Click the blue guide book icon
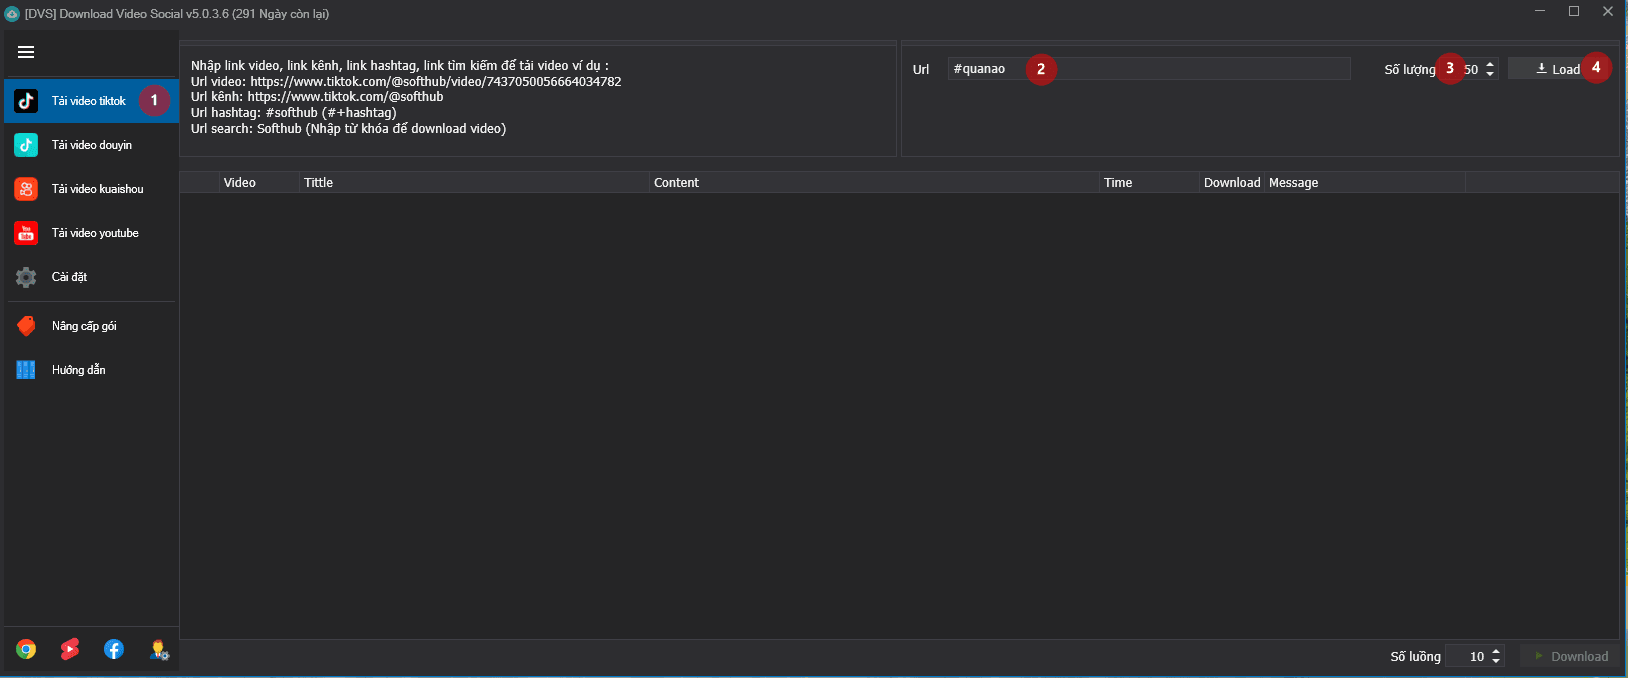The width and height of the screenshot is (1628, 678). [26, 370]
